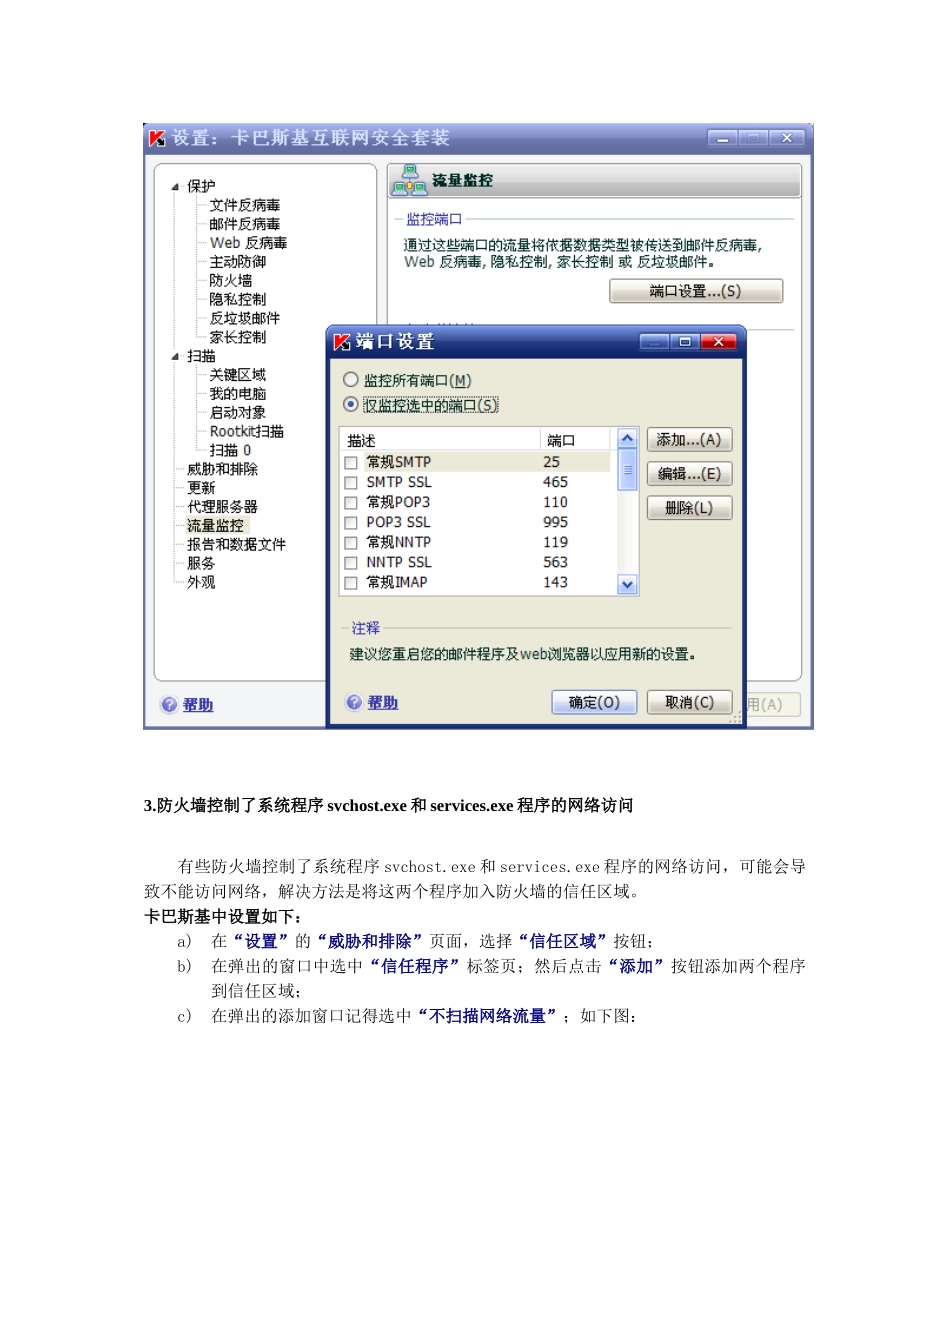Select 我的电脑 in the settings tree
The width and height of the screenshot is (950, 1344).
click(238, 394)
